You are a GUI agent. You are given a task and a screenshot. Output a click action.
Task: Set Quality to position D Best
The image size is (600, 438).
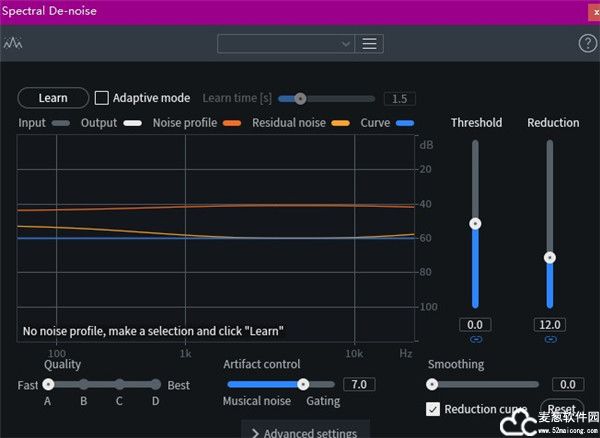click(x=155, y=384)
